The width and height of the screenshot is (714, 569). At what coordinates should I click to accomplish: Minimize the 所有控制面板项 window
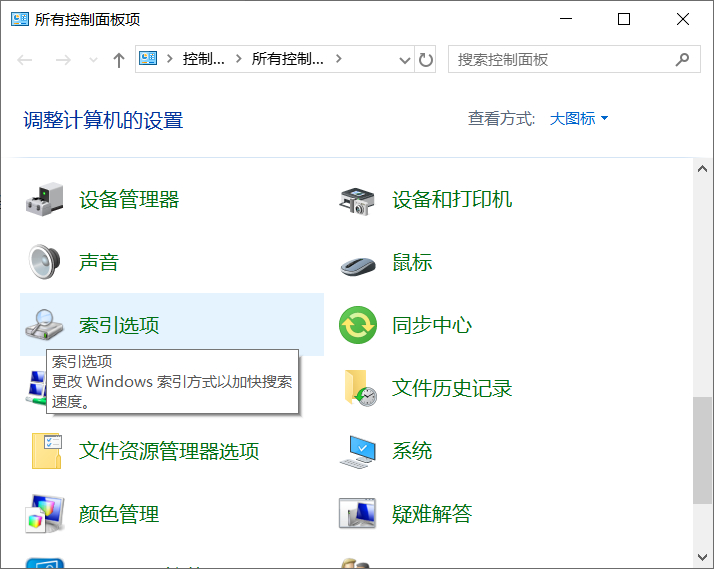pos(566,19)
